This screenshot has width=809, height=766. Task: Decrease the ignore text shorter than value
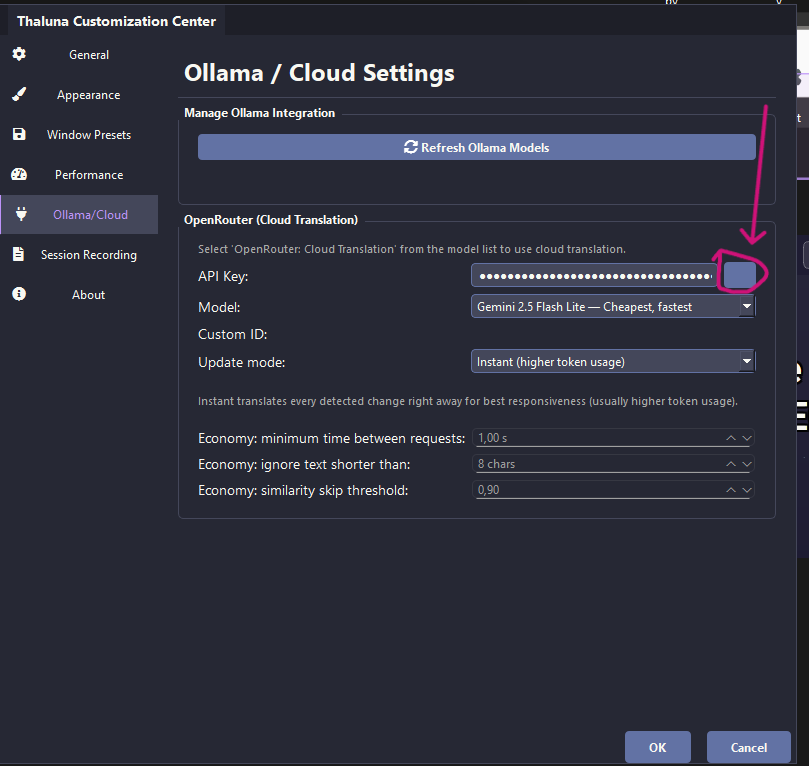[x=746, y=464]
